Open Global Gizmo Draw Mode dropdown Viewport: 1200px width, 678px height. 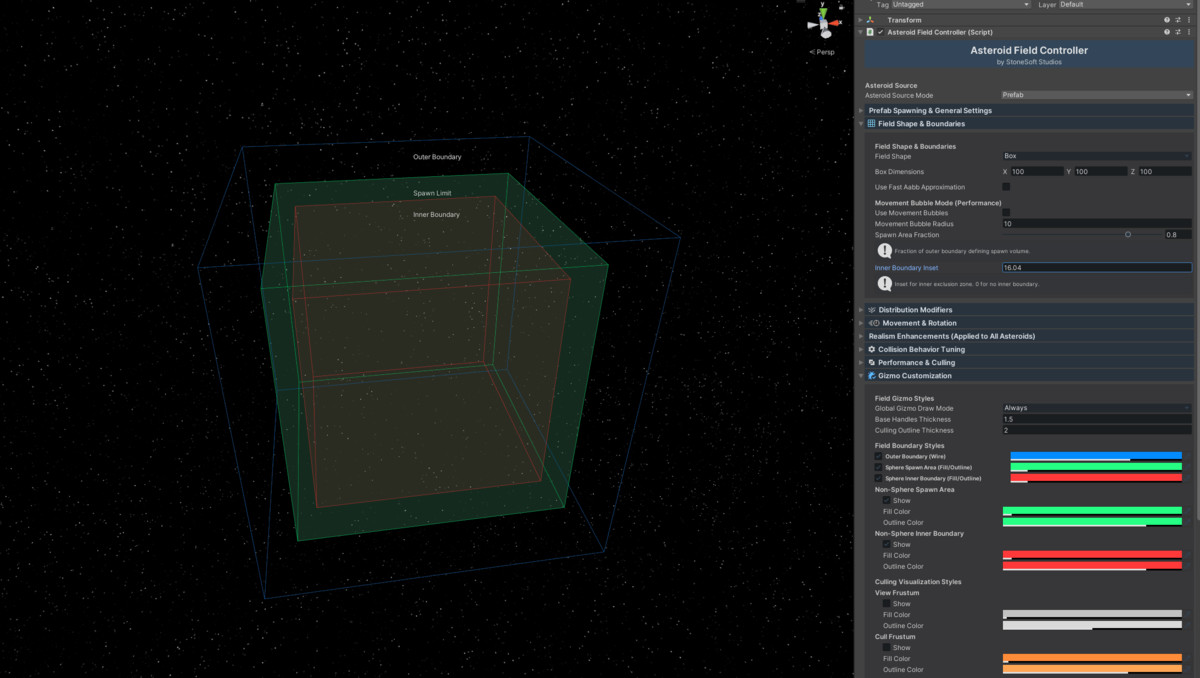1097,408
